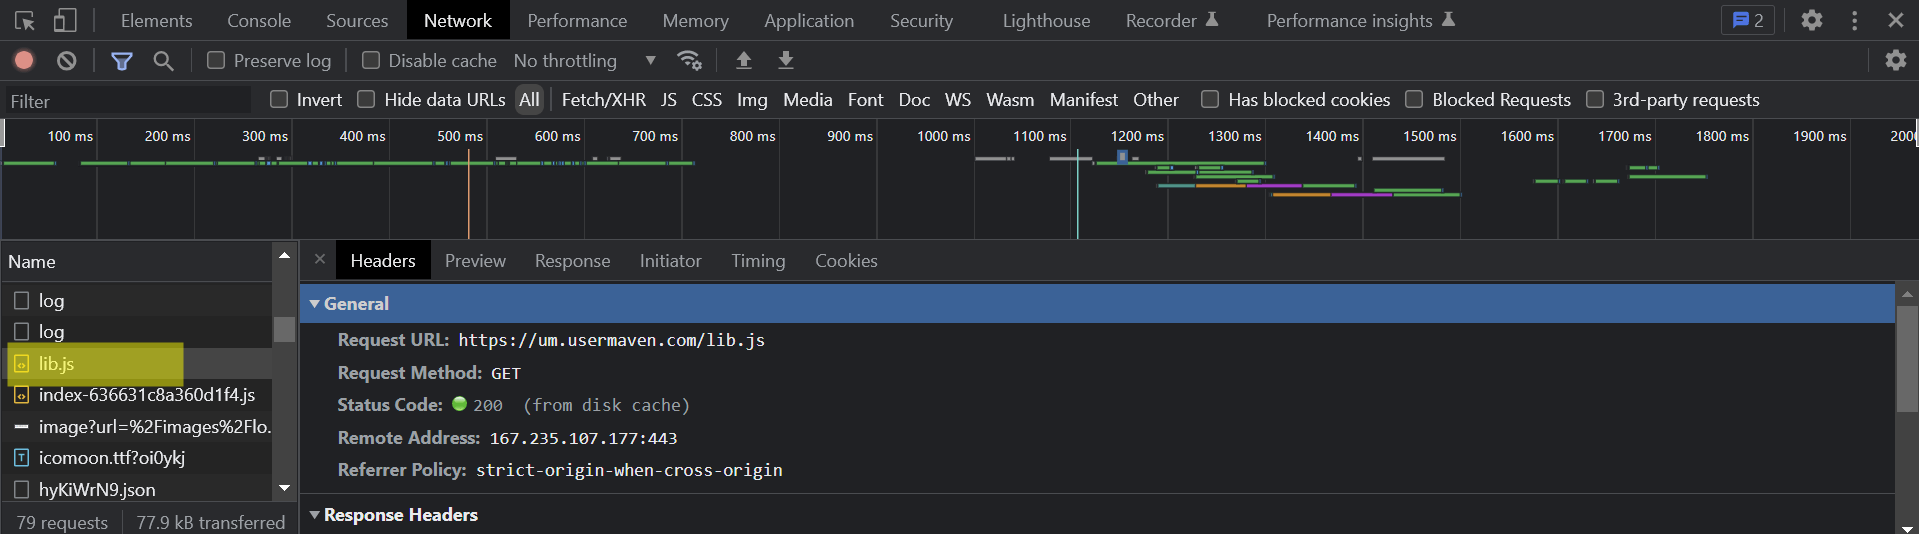Viewport: 1919px width, 534px height.
Task: Open the Timing tab
Action: pyautogui.click(x=758, y=261)
